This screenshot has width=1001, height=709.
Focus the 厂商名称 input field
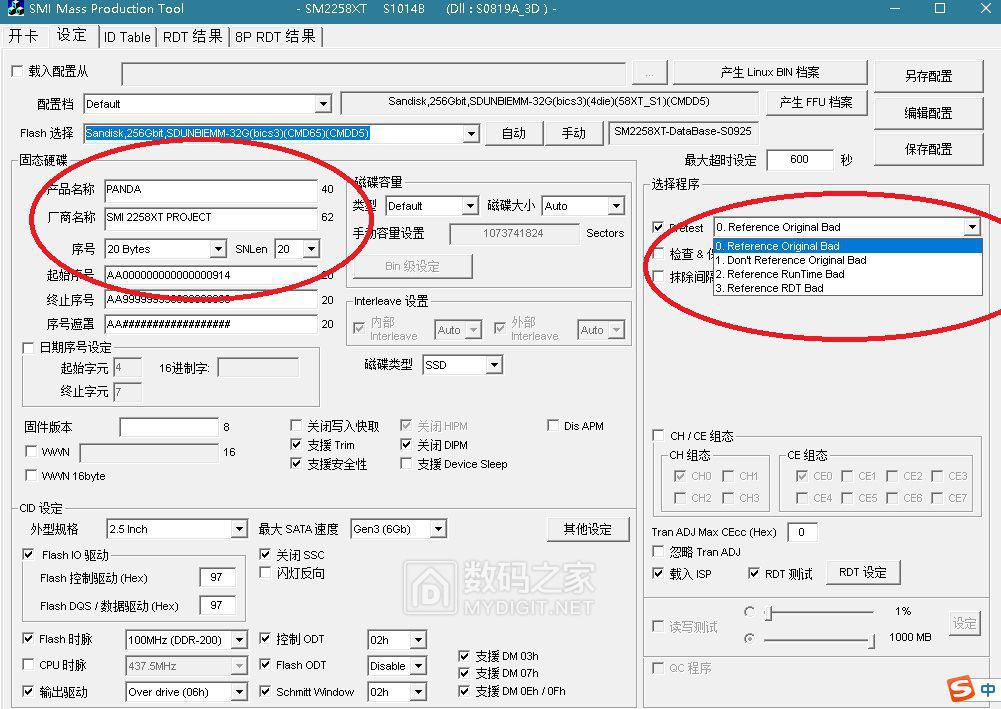pyautogui.click(x=211, y=218)
